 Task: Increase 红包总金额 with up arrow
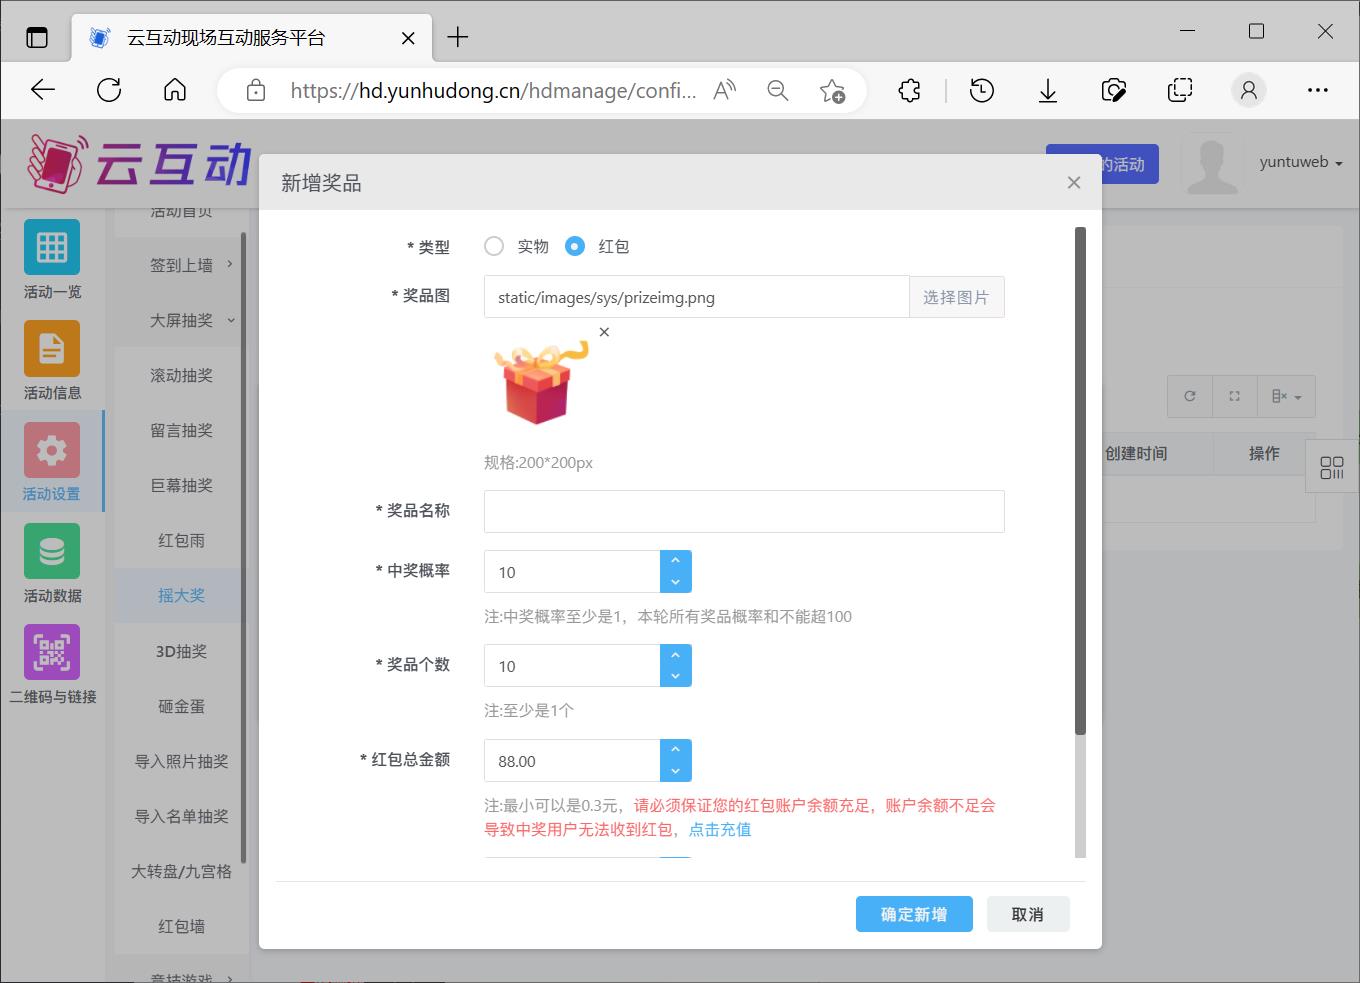coord(676,750)
